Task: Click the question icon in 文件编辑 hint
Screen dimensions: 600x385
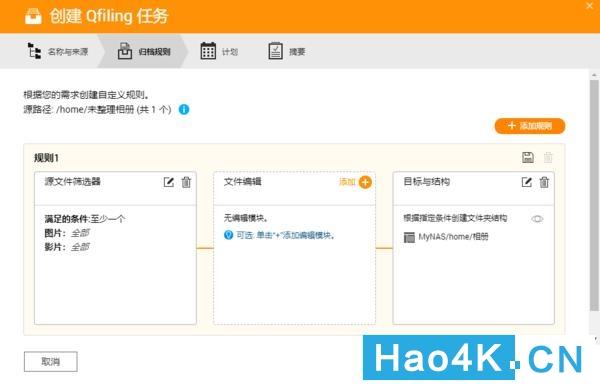Action: 228,235
